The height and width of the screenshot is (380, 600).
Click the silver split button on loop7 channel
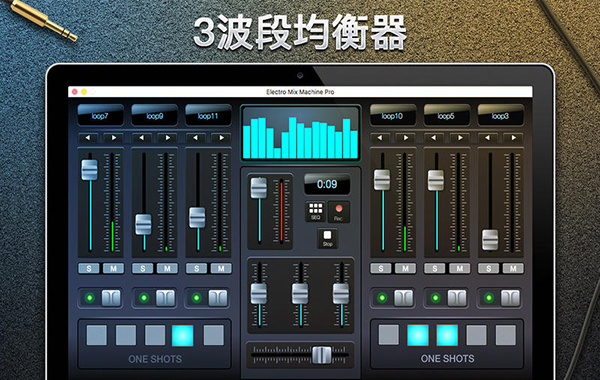click(x=111, y=298)
